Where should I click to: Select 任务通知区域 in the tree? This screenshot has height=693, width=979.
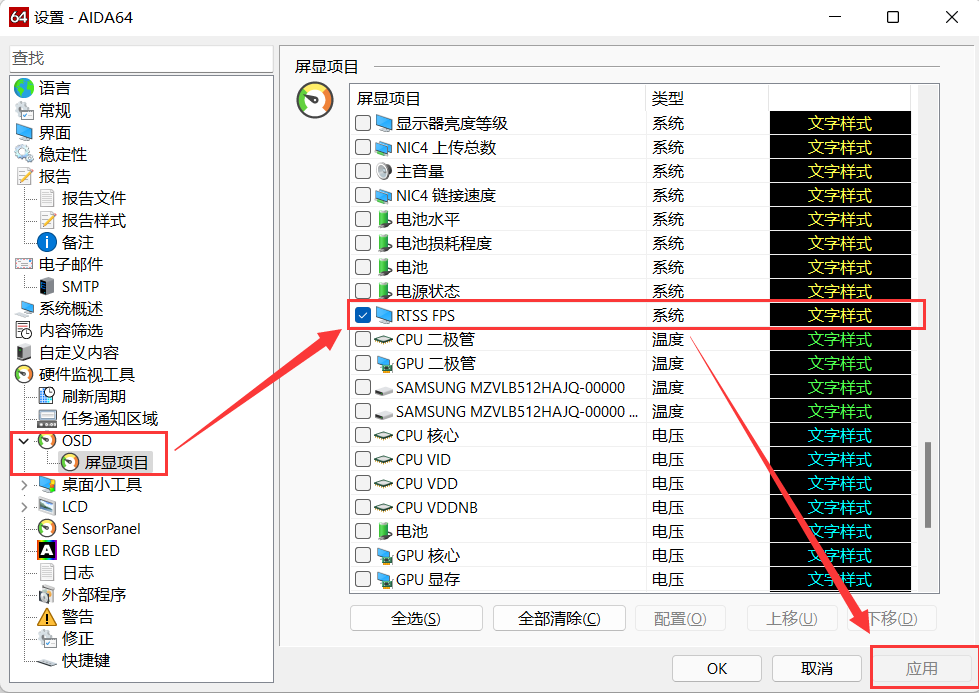110,418
